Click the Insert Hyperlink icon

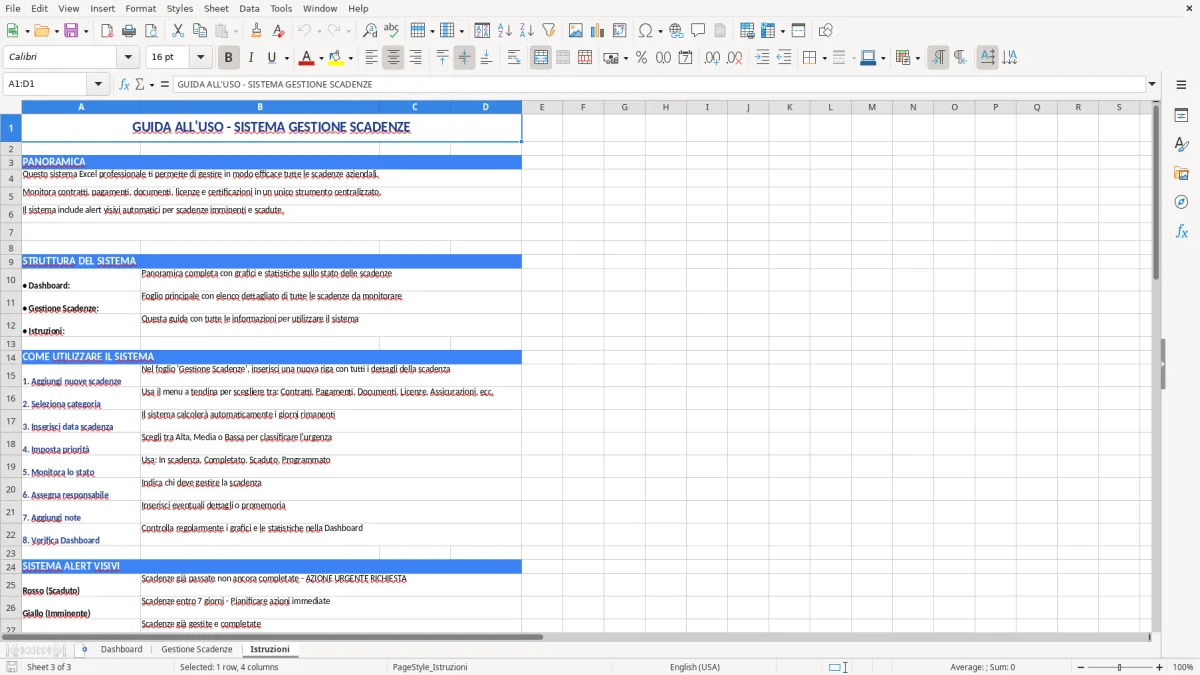click(x=677, y=31)
